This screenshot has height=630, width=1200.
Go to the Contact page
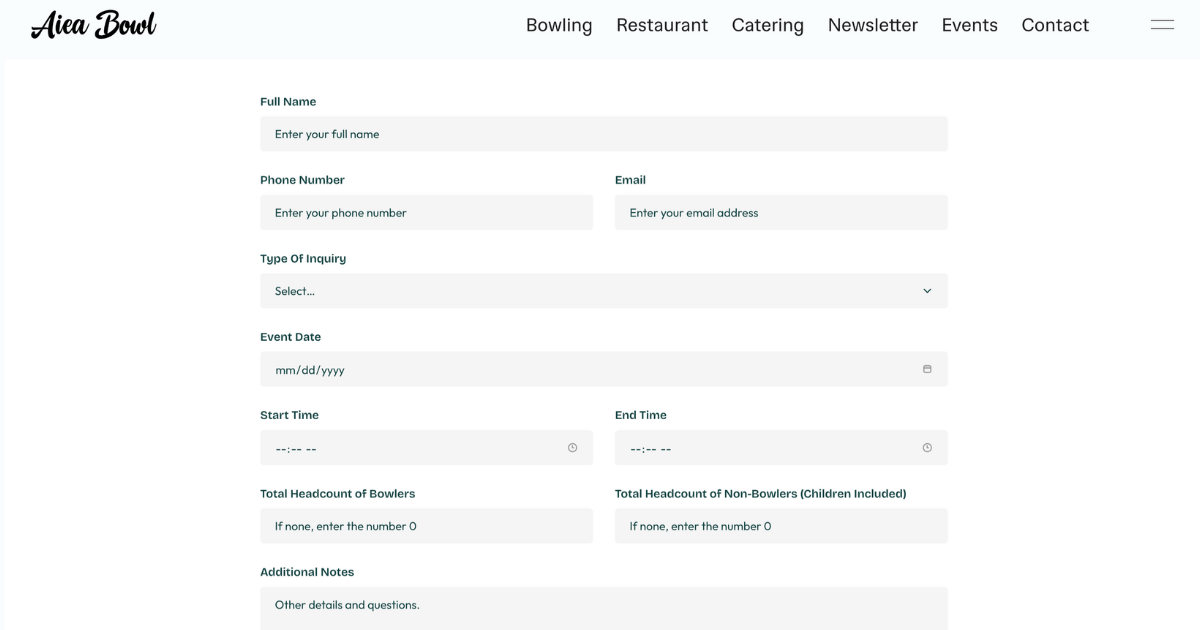(1055, 25)
